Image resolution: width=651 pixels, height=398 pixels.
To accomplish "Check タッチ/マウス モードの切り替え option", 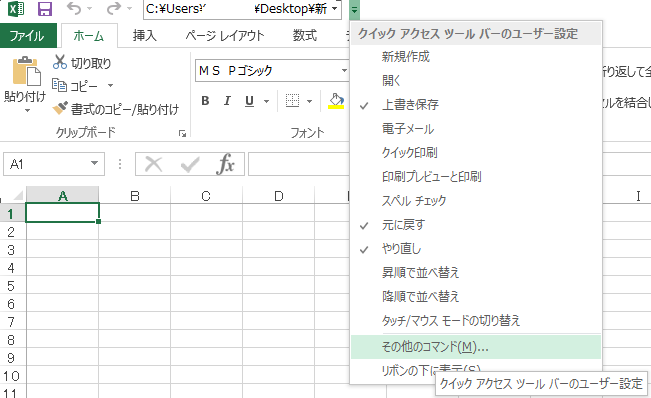I will click(x=476, y=321).
